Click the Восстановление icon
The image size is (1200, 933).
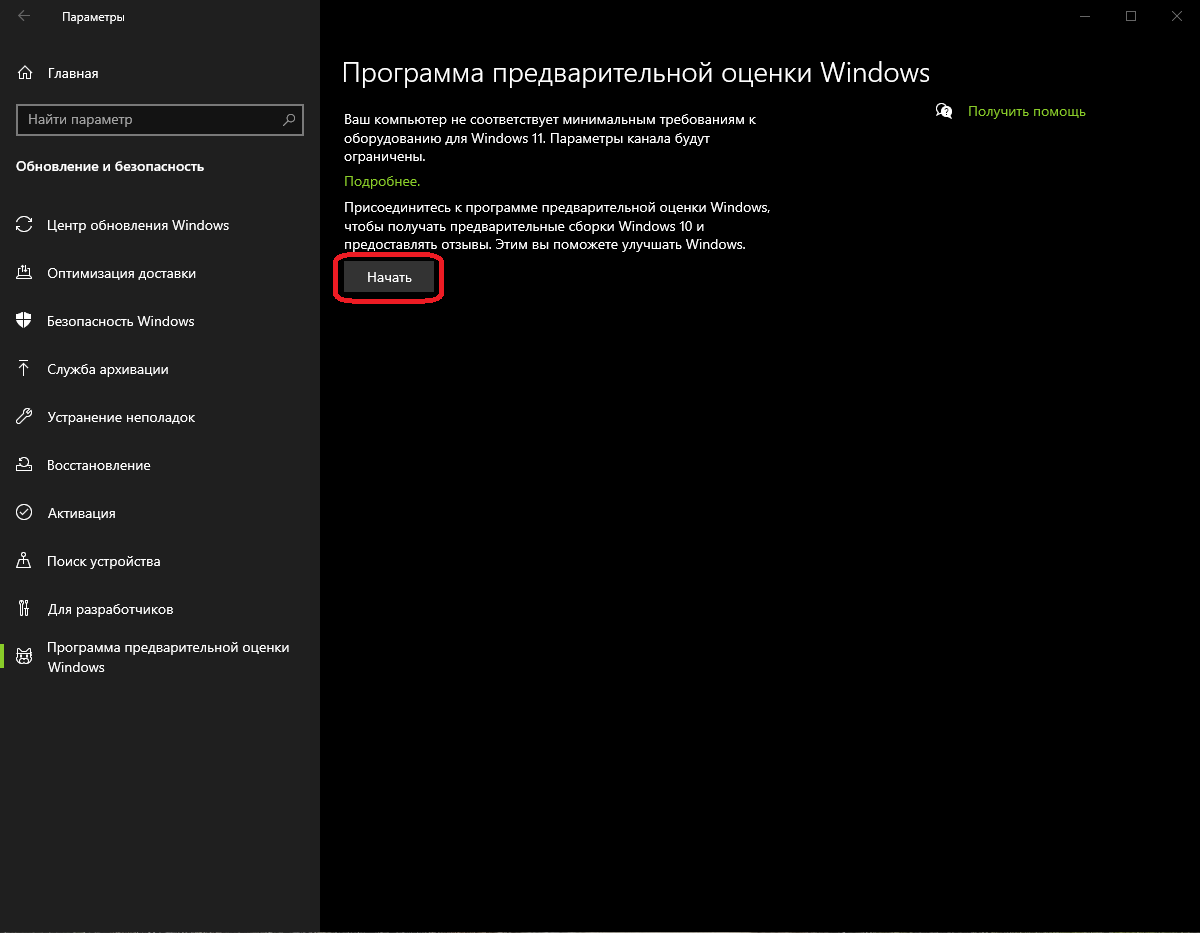click(x=25, y=465)
